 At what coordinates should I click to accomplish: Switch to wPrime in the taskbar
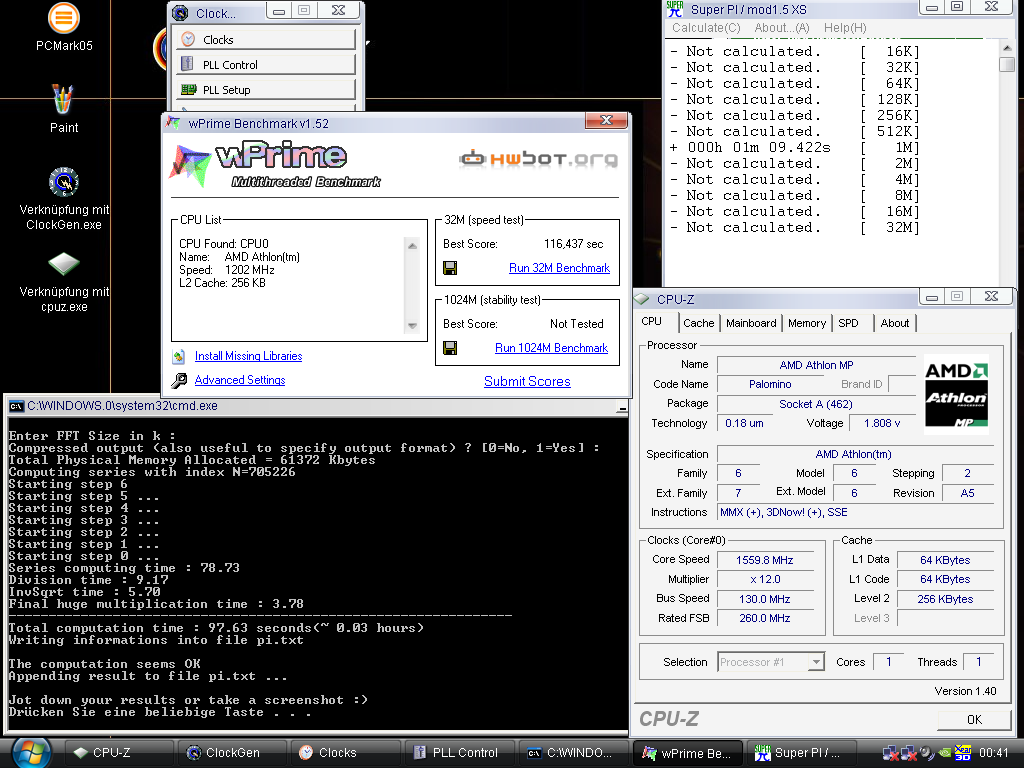pos(688,753)
